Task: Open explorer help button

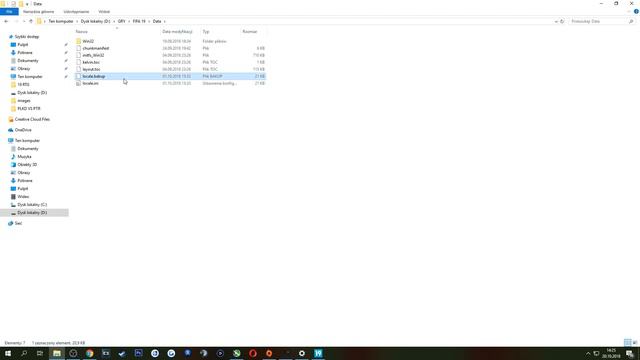Action: click(636, 11)
